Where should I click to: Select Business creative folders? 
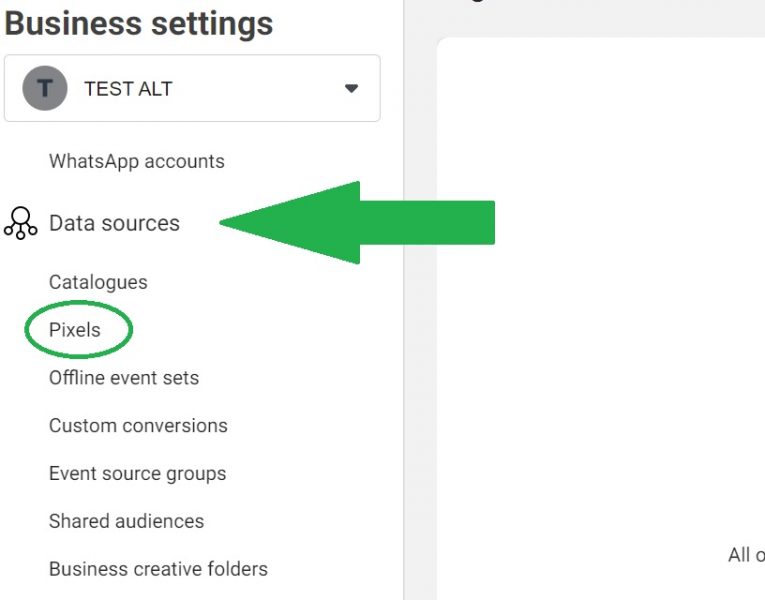point(158,569)
